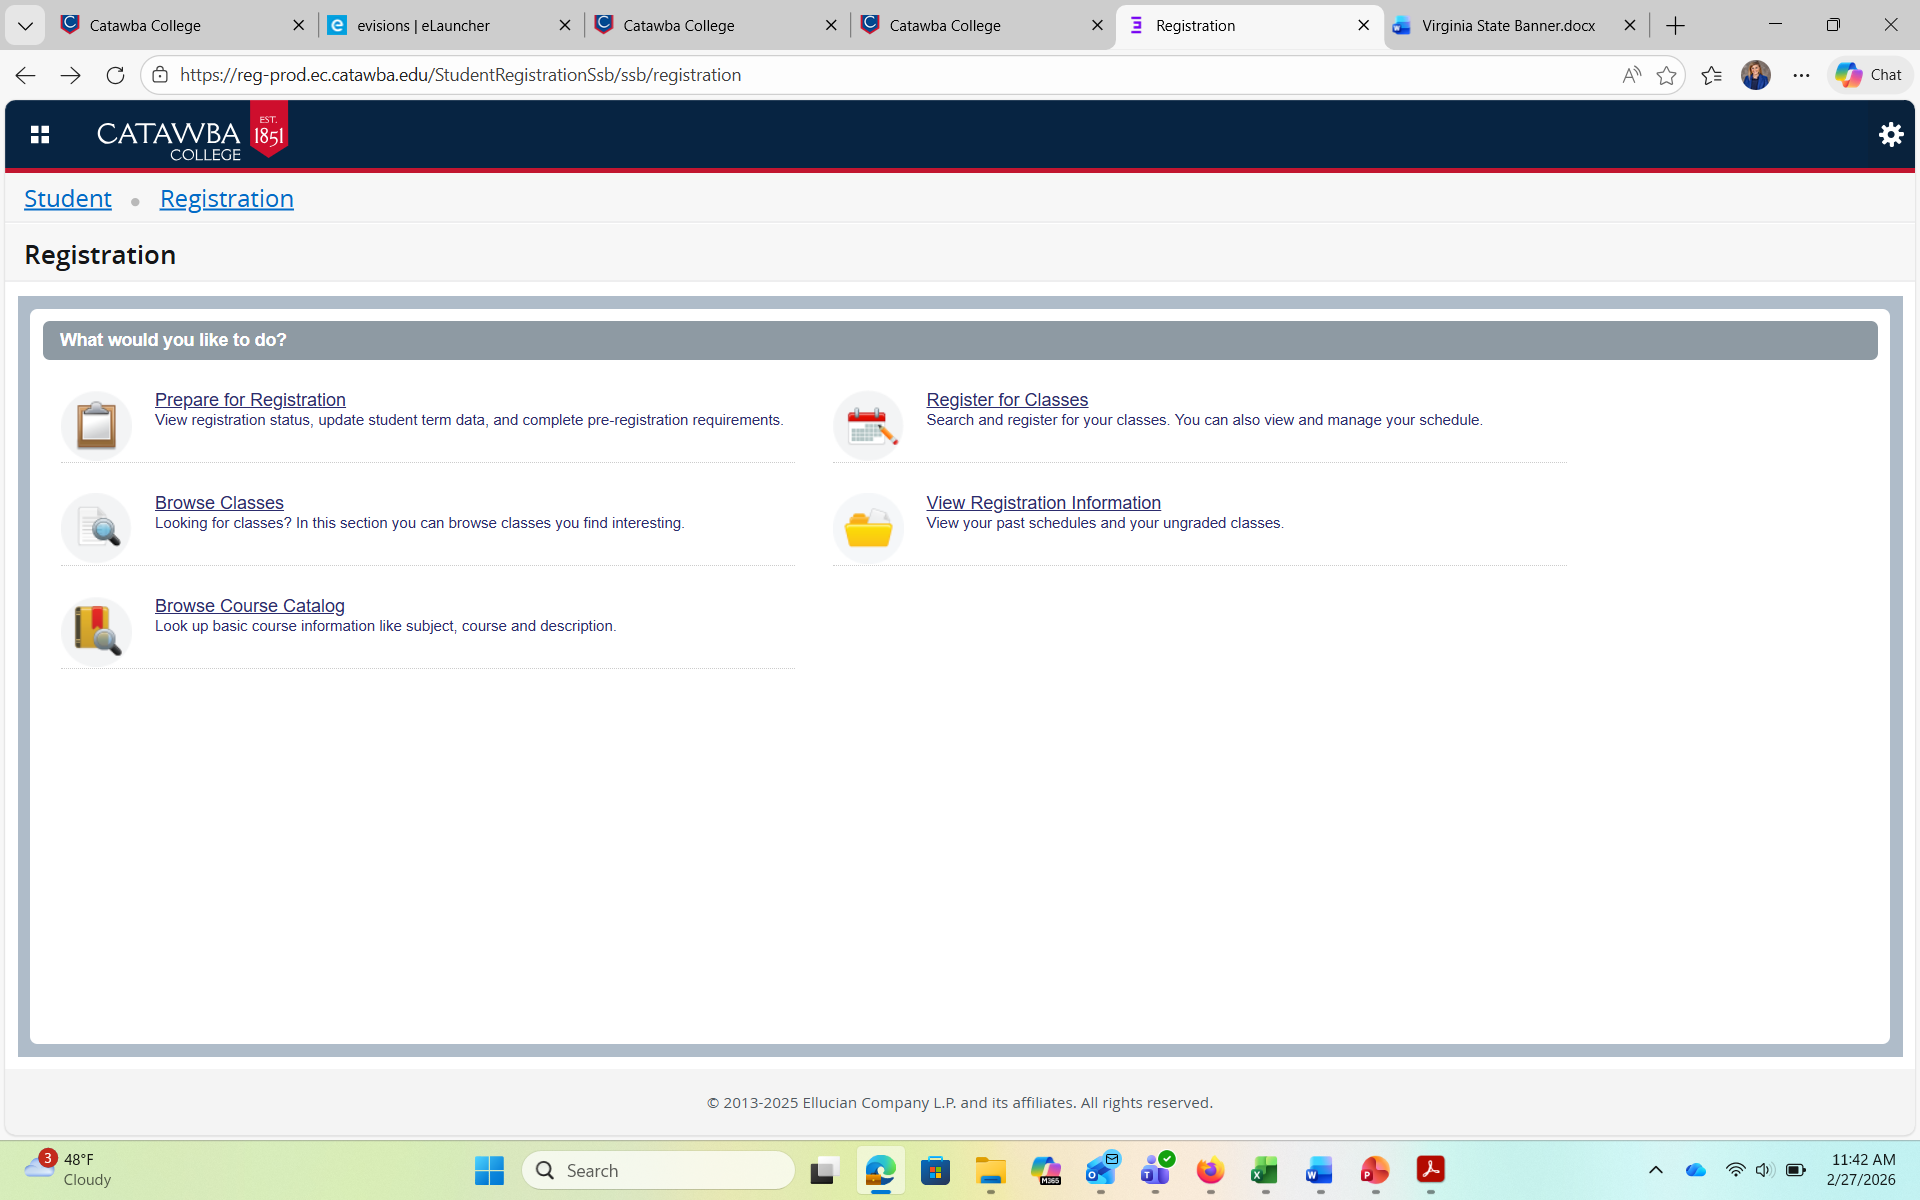Click the Prepare for Registration clipboard icon
The width and height of the screenshot is (1920, 1200).
pyautogui.click(x=96, y=425)
